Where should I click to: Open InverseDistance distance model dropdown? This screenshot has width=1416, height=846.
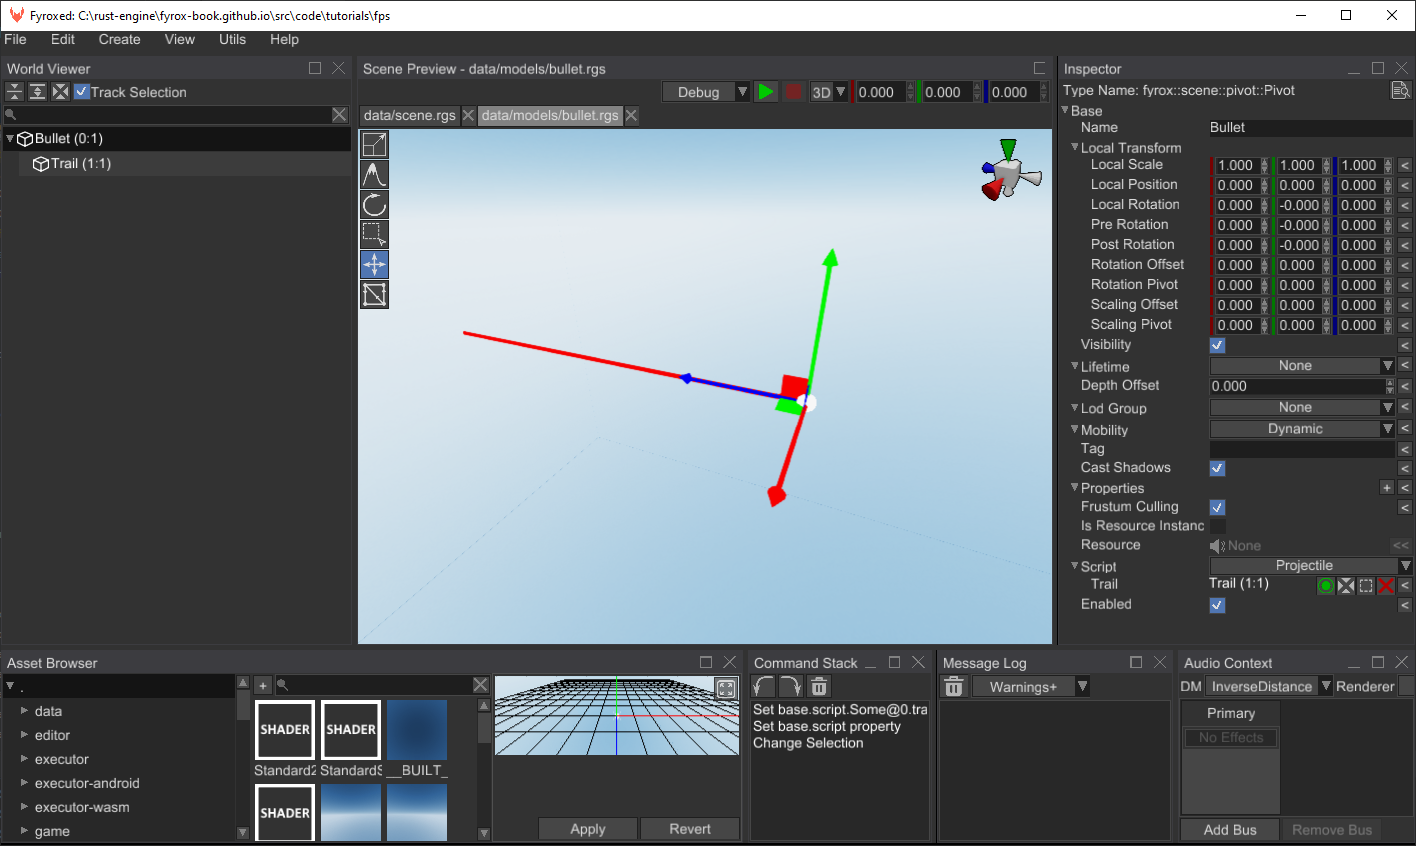(1268, 687)
